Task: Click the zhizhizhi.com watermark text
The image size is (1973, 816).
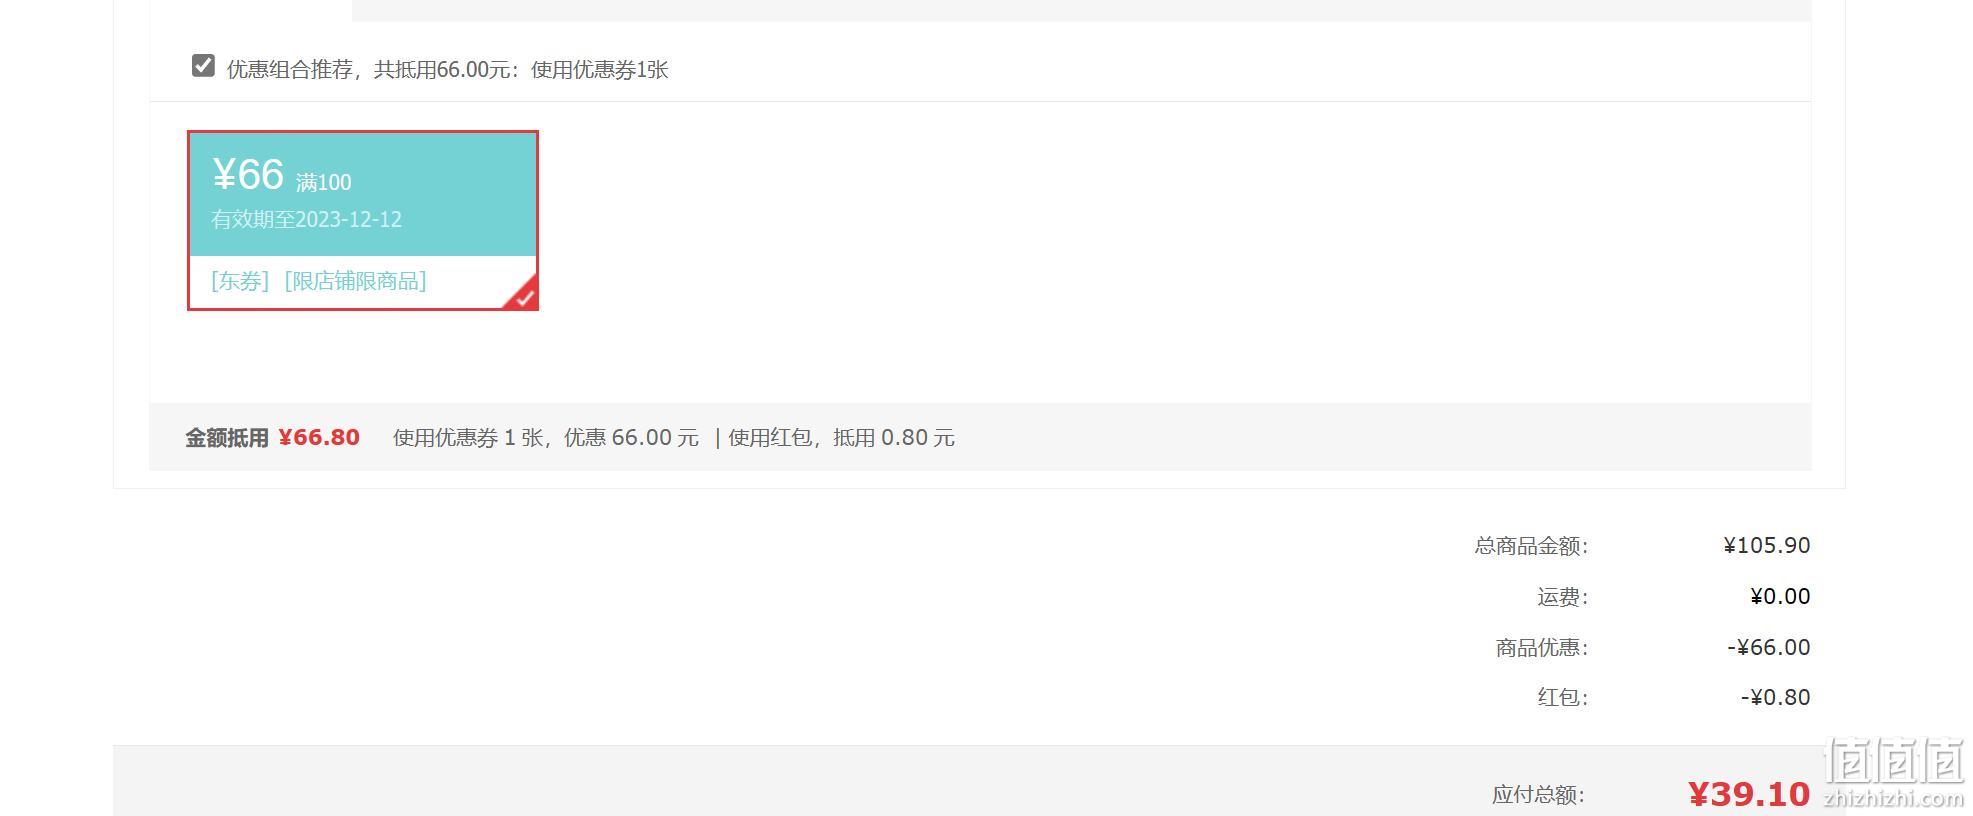Action: coord(1894,798)
